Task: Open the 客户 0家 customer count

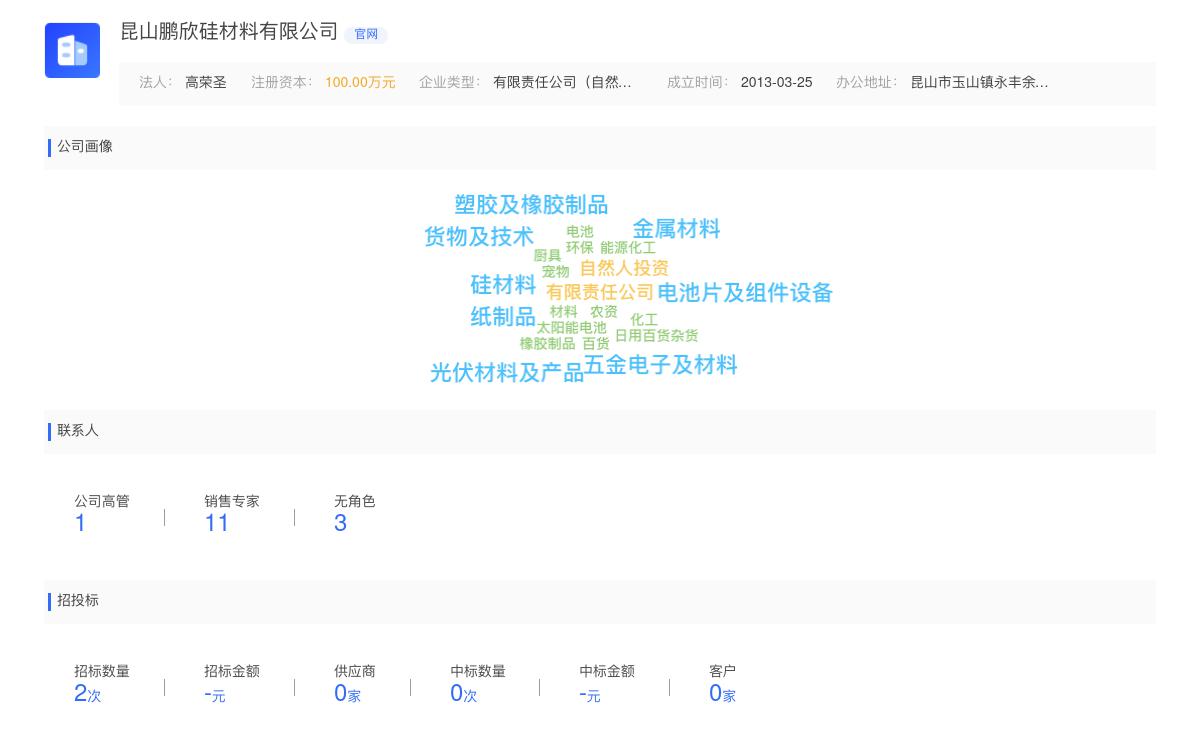Action: click(x=721, y=693)
